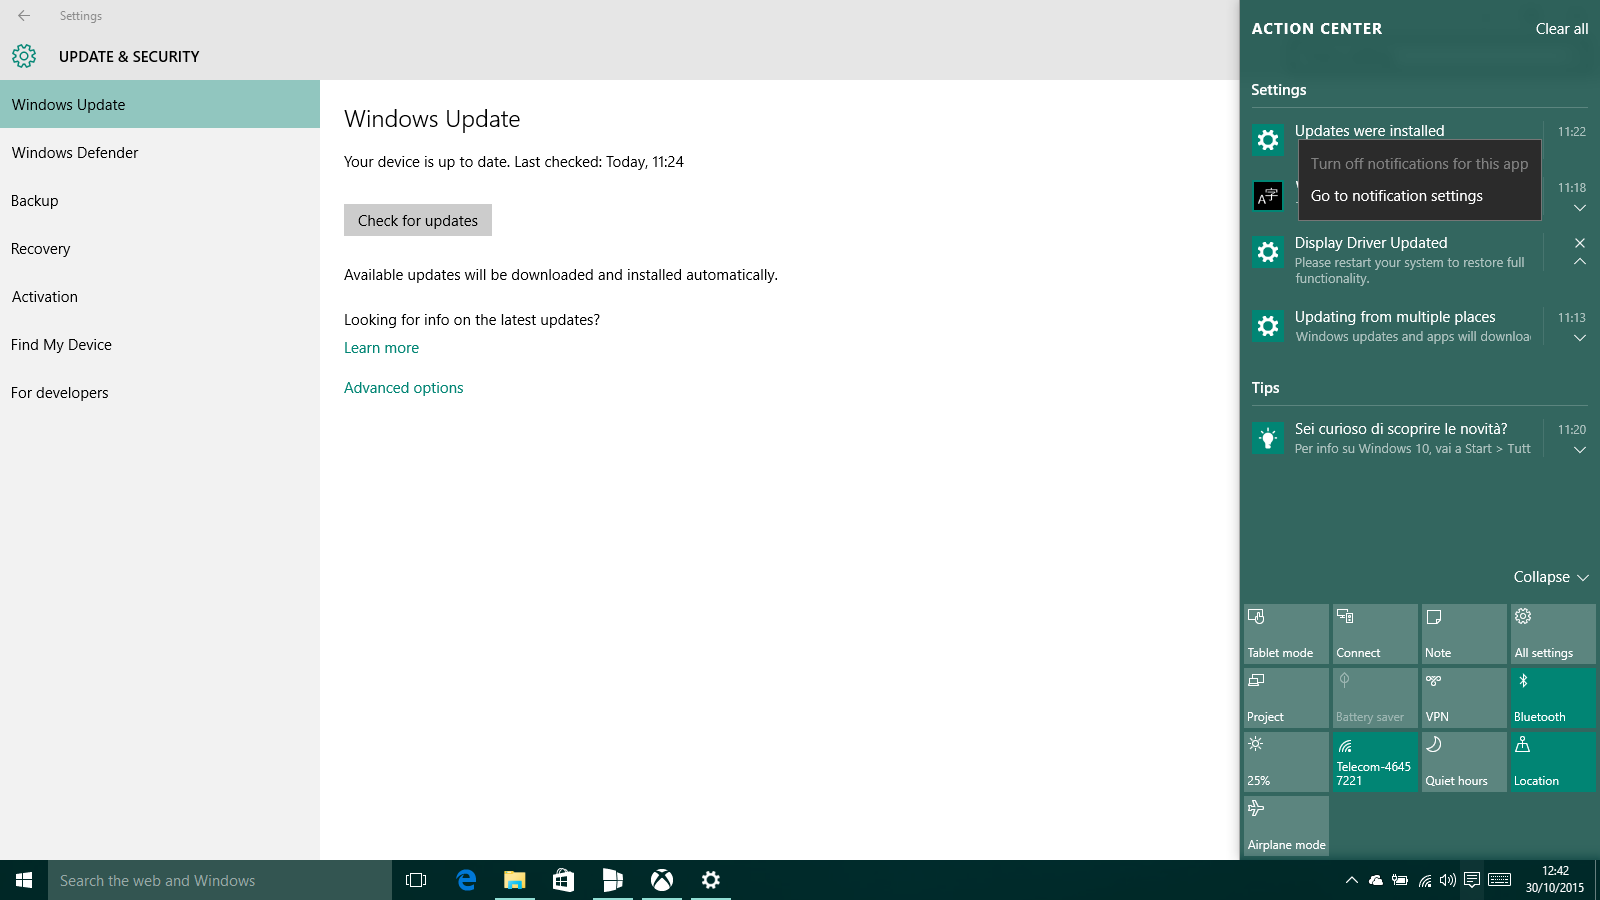Screen dimensions: 1600x900
Task: Toggle the VPN quick action tile
Action: pos(1464,698)
